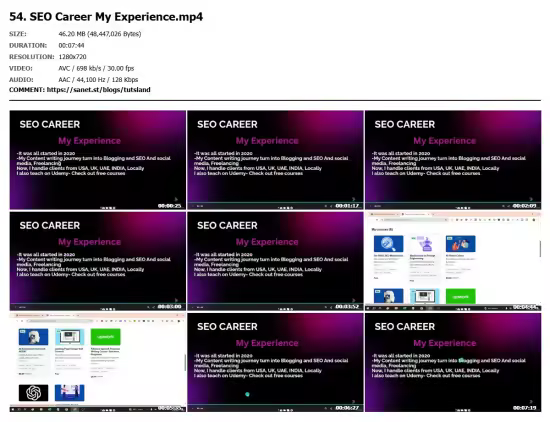Click the browser scrollbar in the ChatGPT logo frame

185,362
